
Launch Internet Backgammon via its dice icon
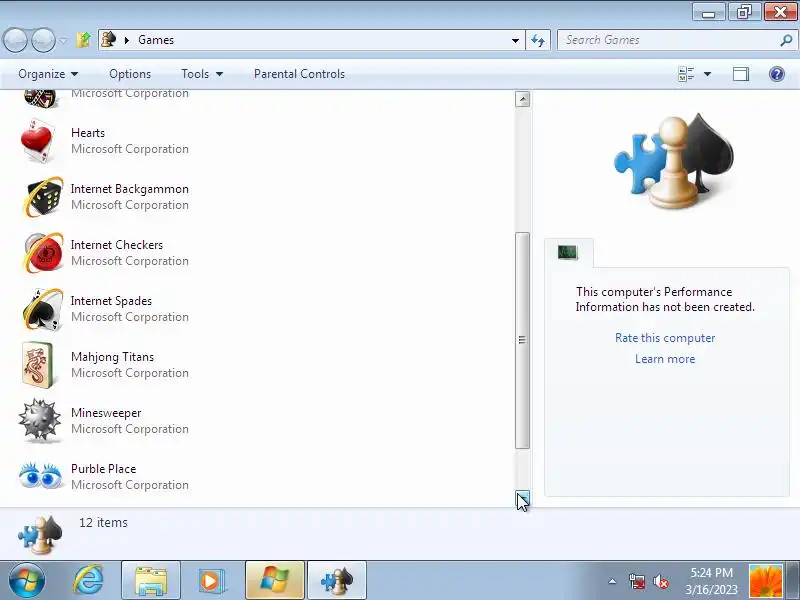(x=43, y=196)
